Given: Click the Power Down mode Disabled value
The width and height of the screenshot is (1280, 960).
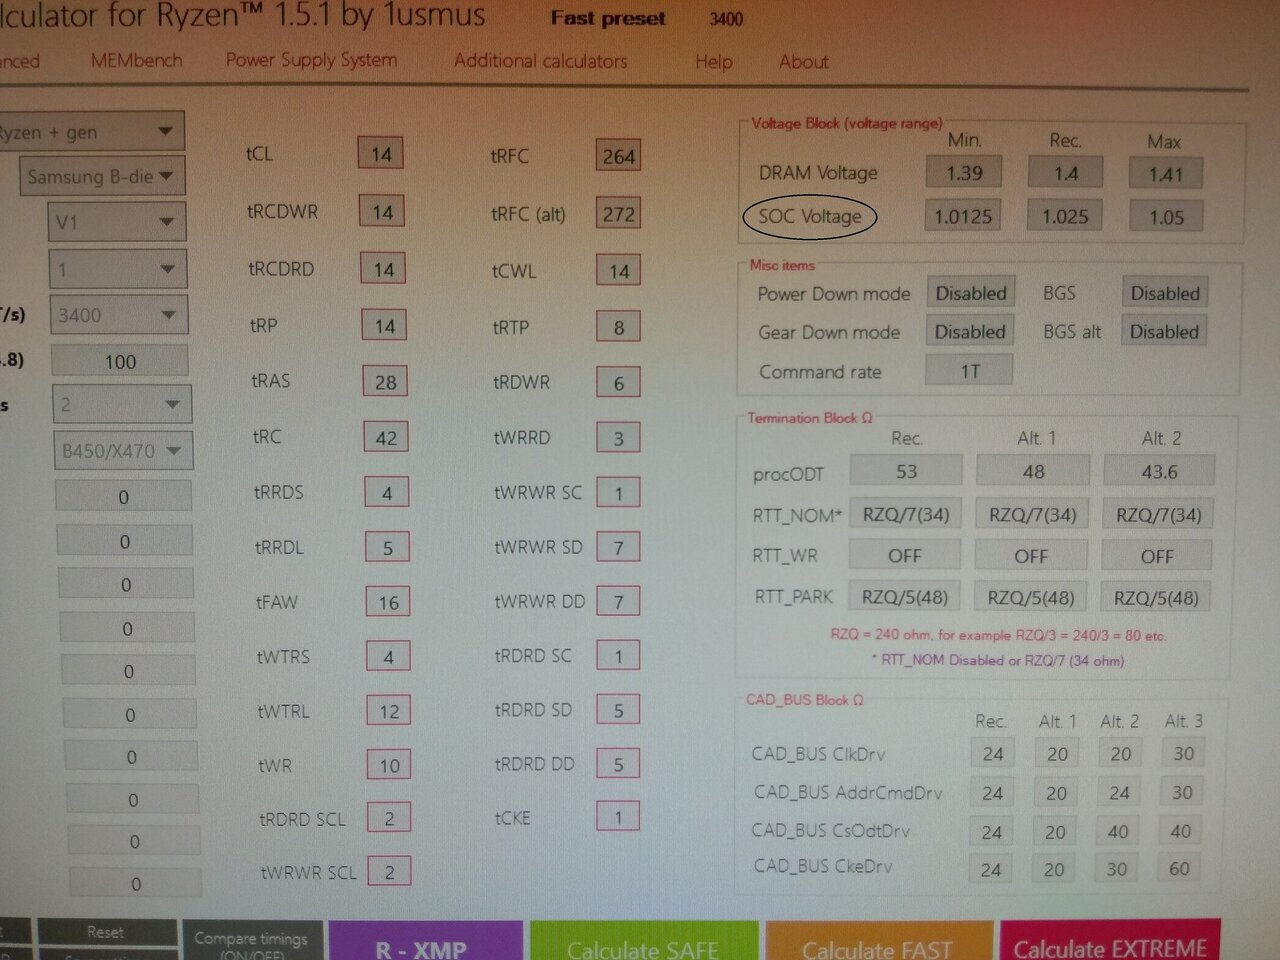Looking at the screenshot, I should tap(971, 293).
